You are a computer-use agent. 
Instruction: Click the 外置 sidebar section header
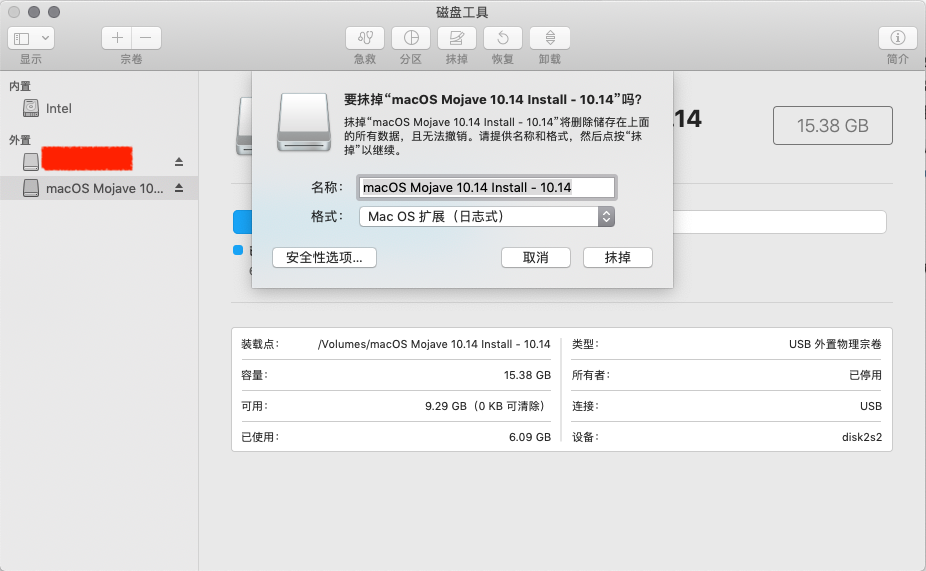[x=19, y=140]
